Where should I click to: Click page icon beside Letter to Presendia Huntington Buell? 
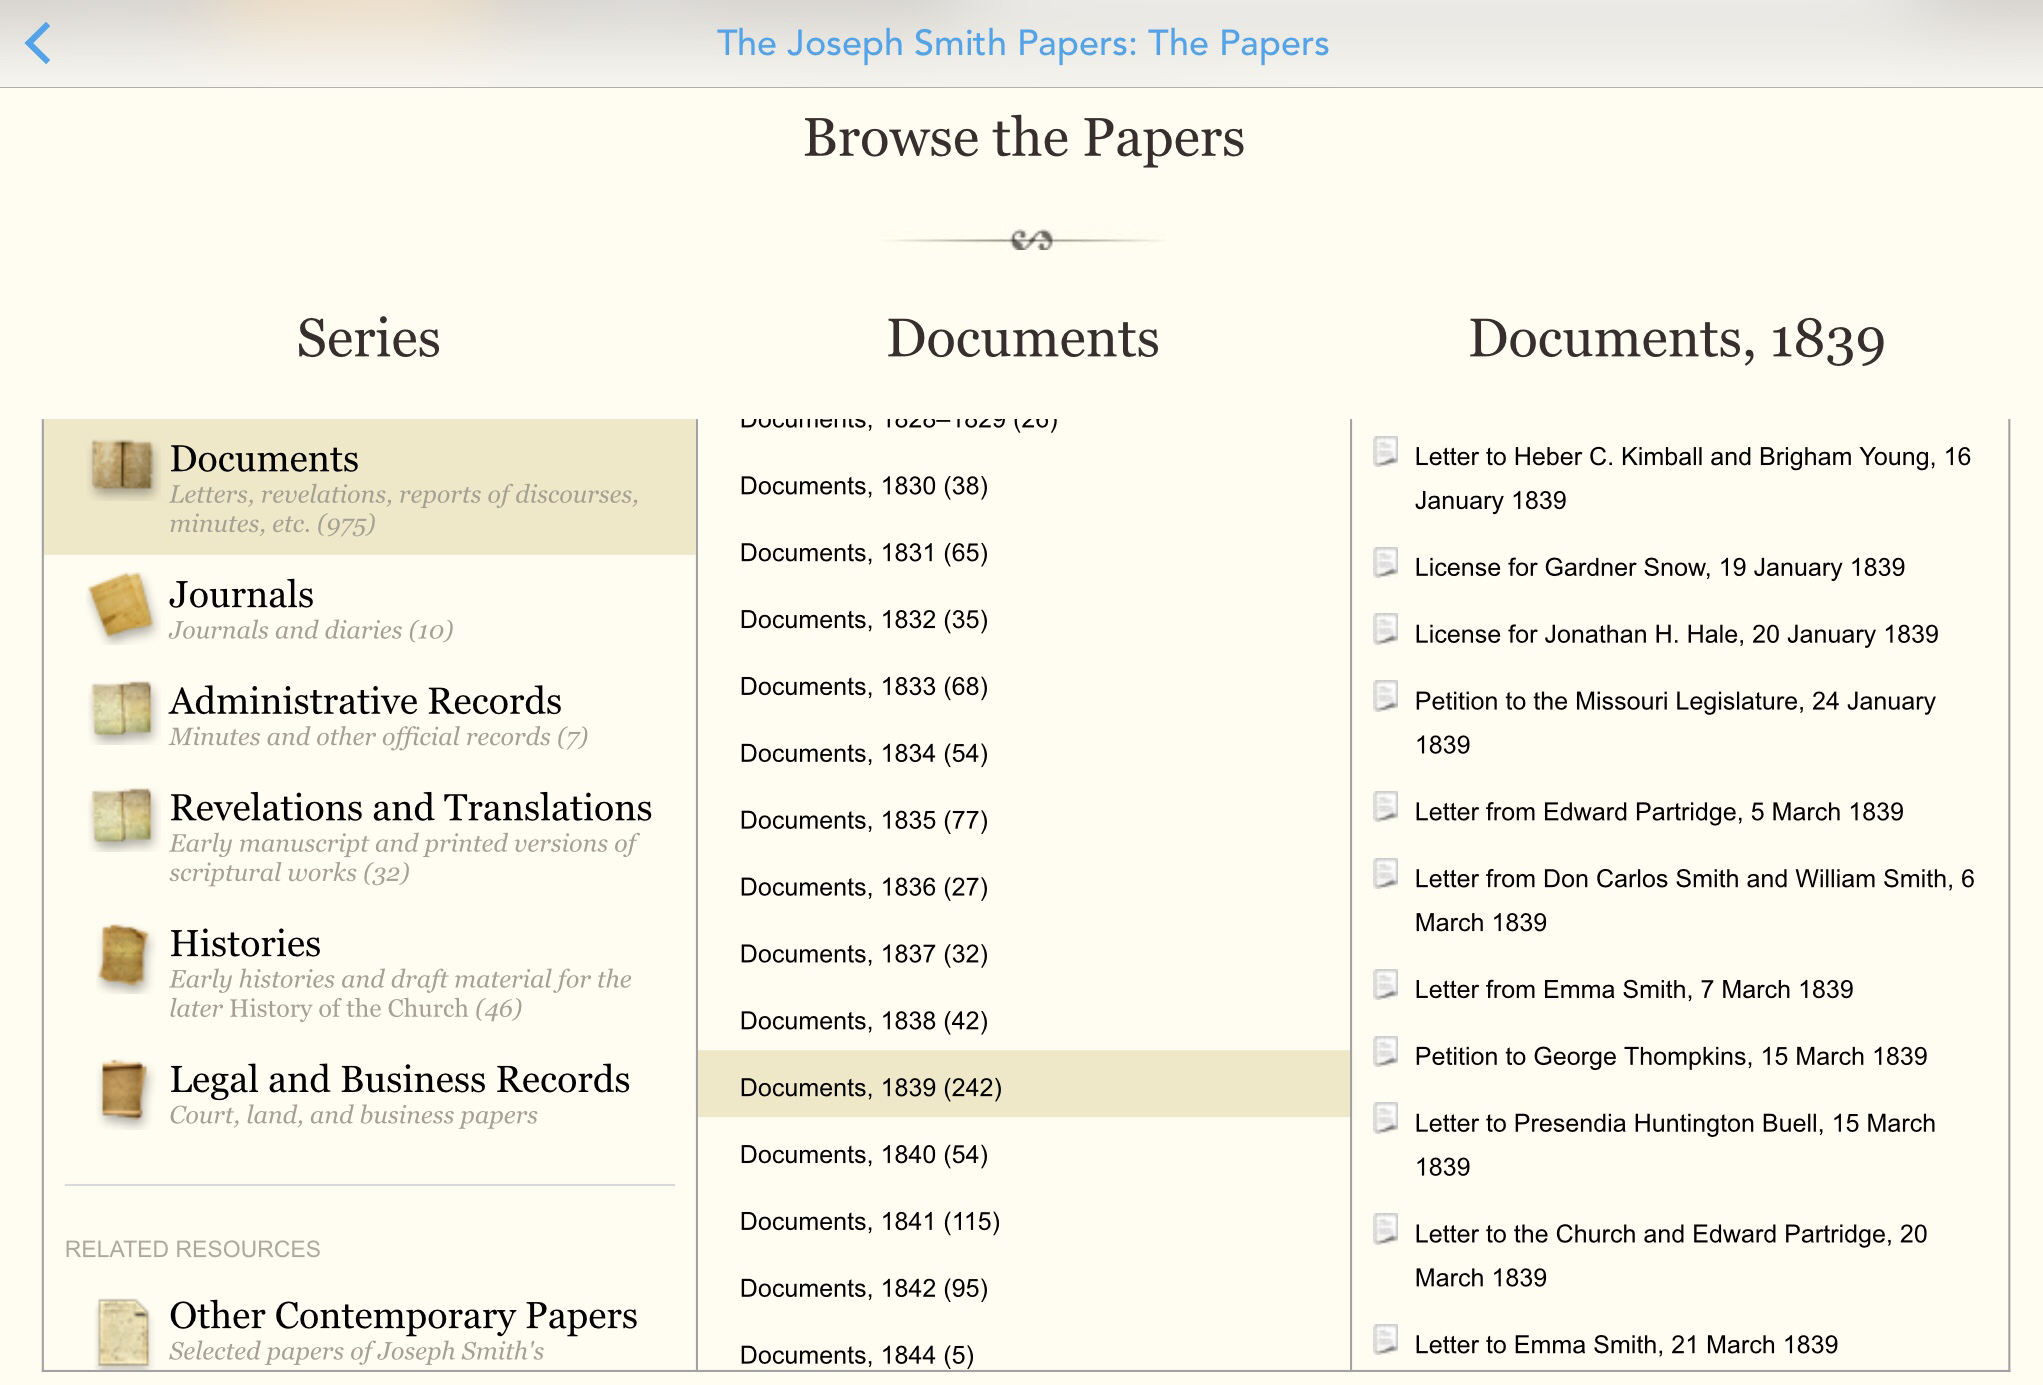[1386, 1119]
